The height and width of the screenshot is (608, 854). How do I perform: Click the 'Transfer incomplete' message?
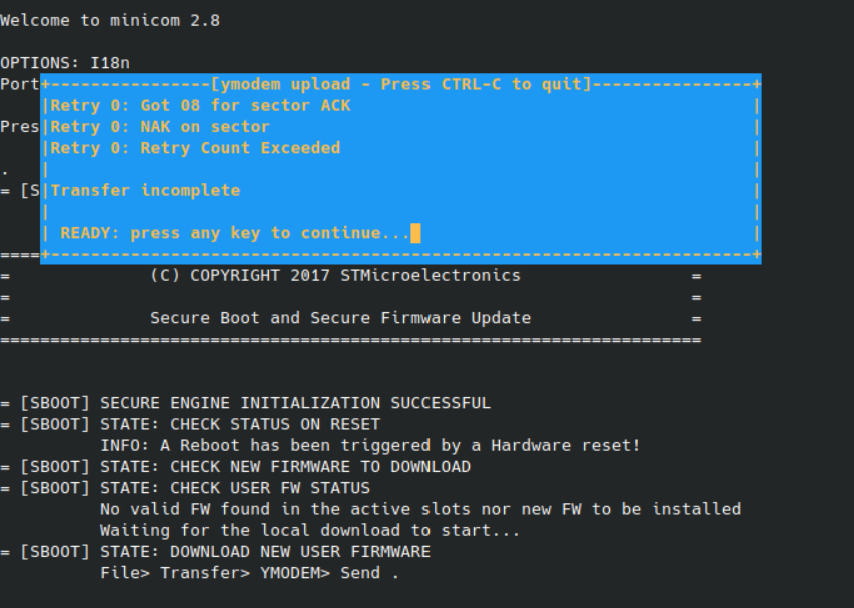pos(145,190)
